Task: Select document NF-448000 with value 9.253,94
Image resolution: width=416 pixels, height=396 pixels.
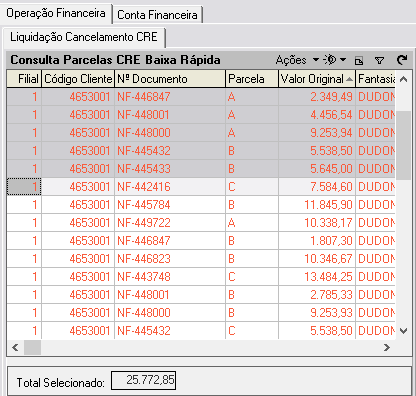Action: click(x=201, y=133)
